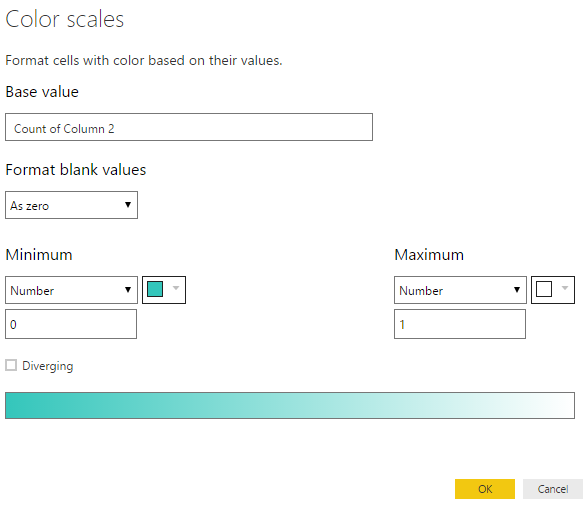Focus the Maximum value field containing 1
Image resolution: width=587 pixels, height=506 pixels.
click(x=460, y=324)
